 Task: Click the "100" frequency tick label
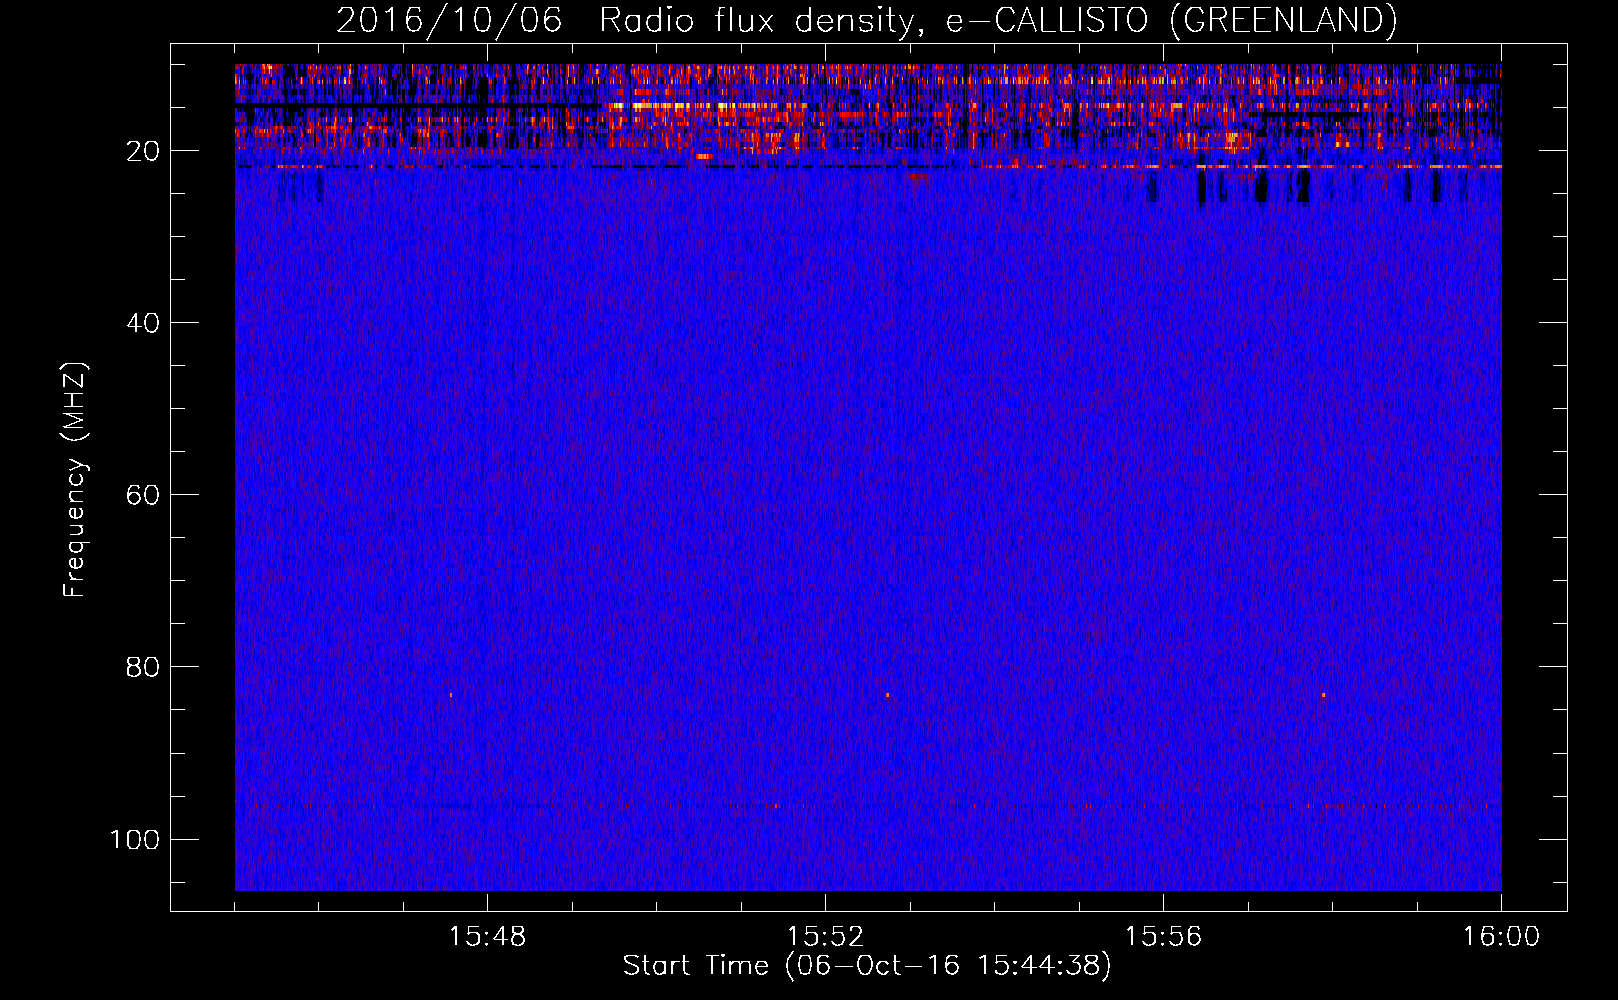135,839
